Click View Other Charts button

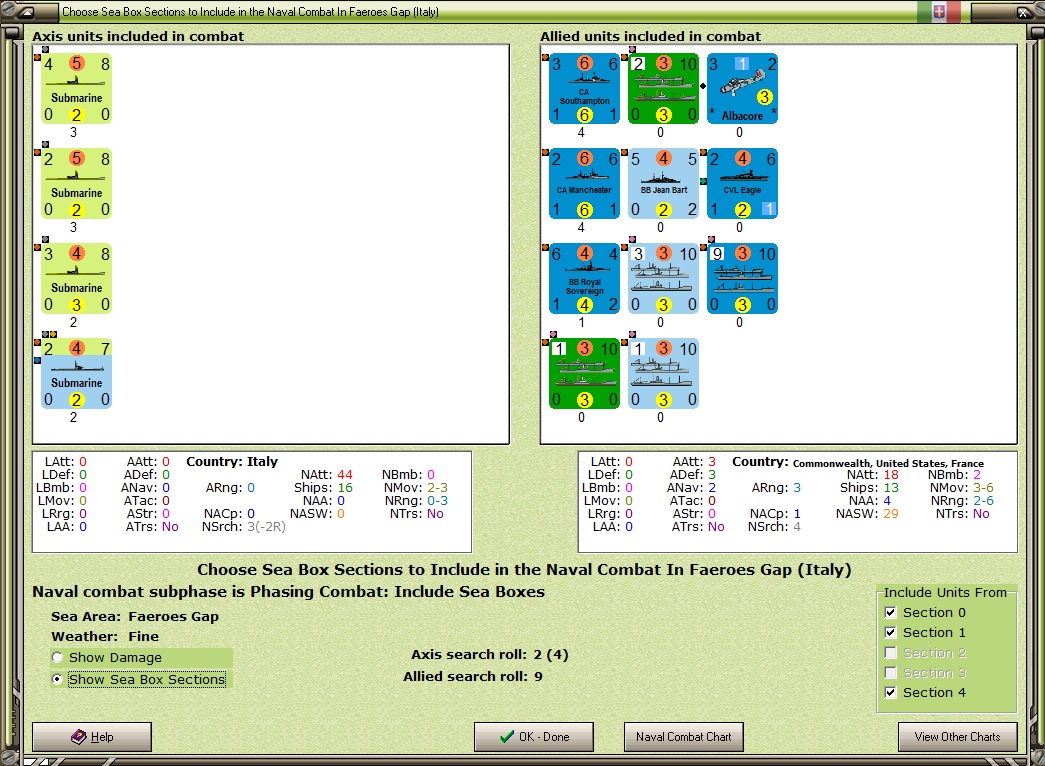(x=958, y=737)
